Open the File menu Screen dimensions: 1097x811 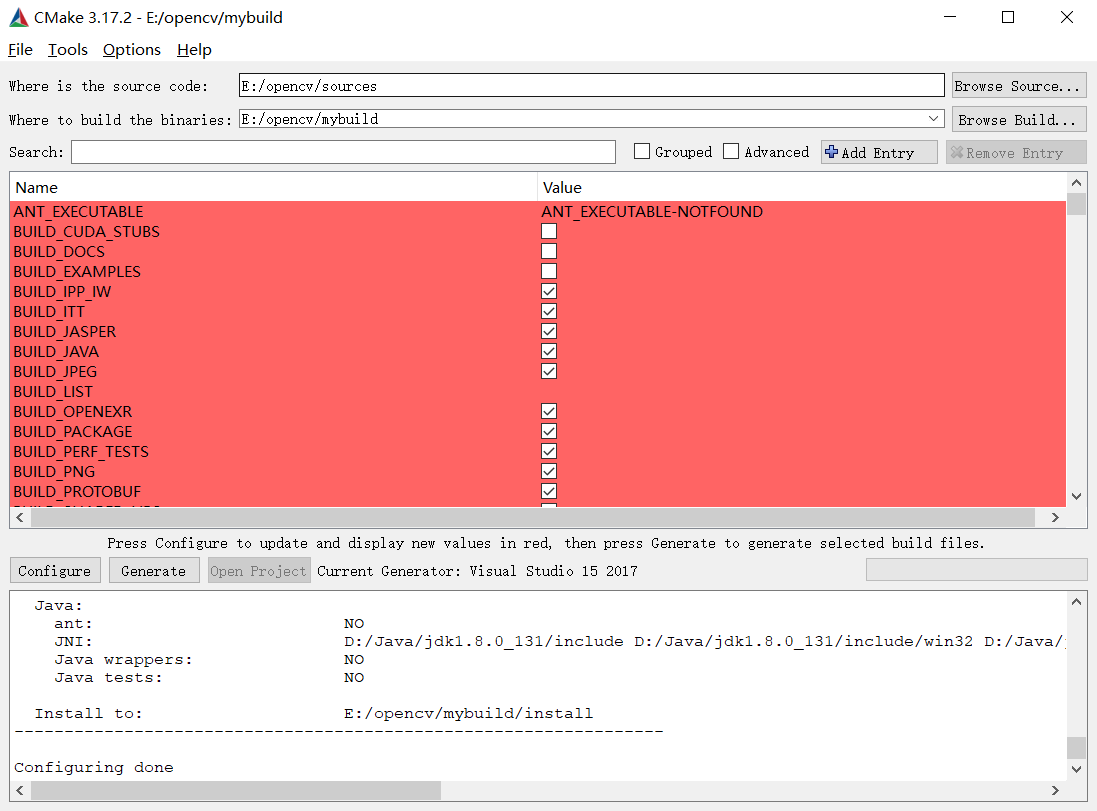(20, 50)
